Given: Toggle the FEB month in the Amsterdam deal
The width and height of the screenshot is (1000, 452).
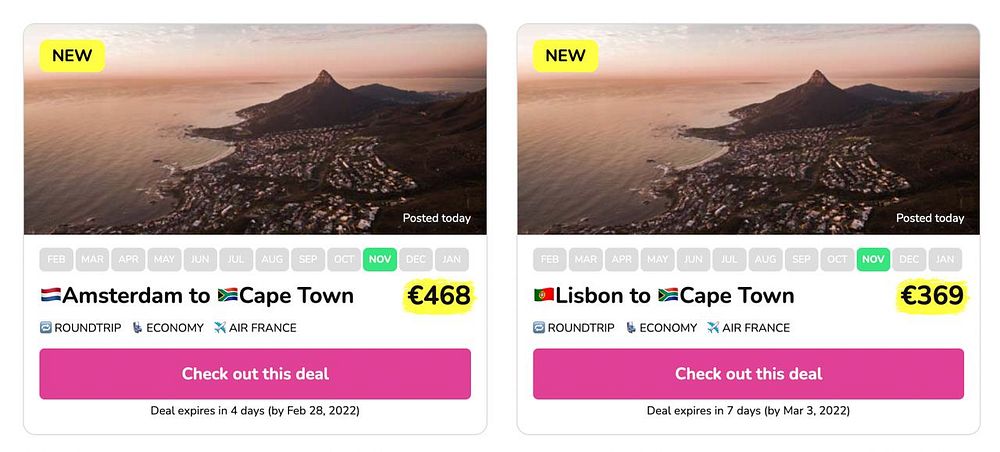Looking at the screenshot, I should 57,260.
